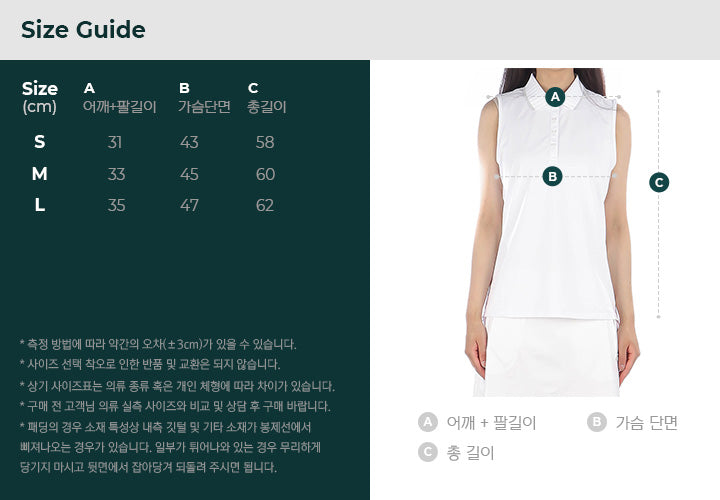Image resolution: width=720 pixels, height=500 pixels.
Task: Click the B marker on the chest
Action: 552,176
